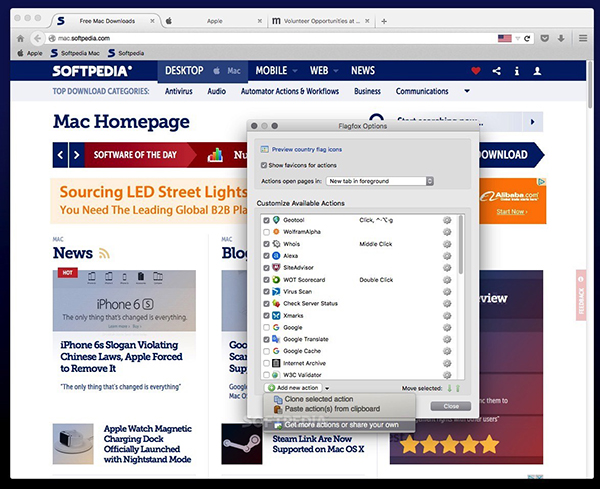Open gear settings for Geotool action
Viewport: 600px width, 489px height.
(447, 220)
